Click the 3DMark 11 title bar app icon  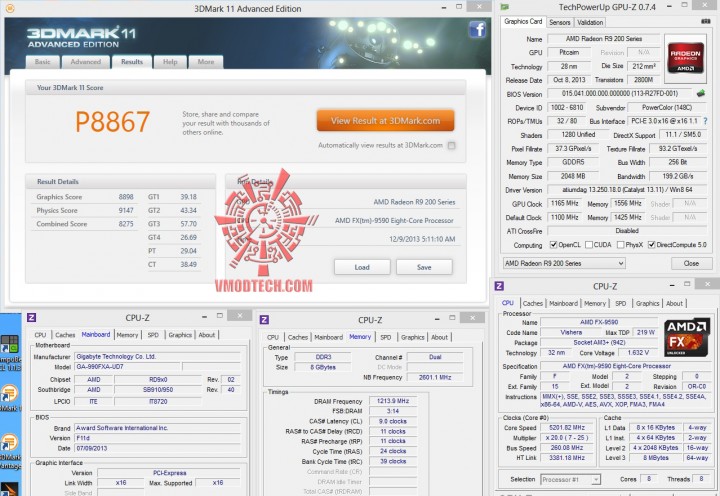point(10,8)
